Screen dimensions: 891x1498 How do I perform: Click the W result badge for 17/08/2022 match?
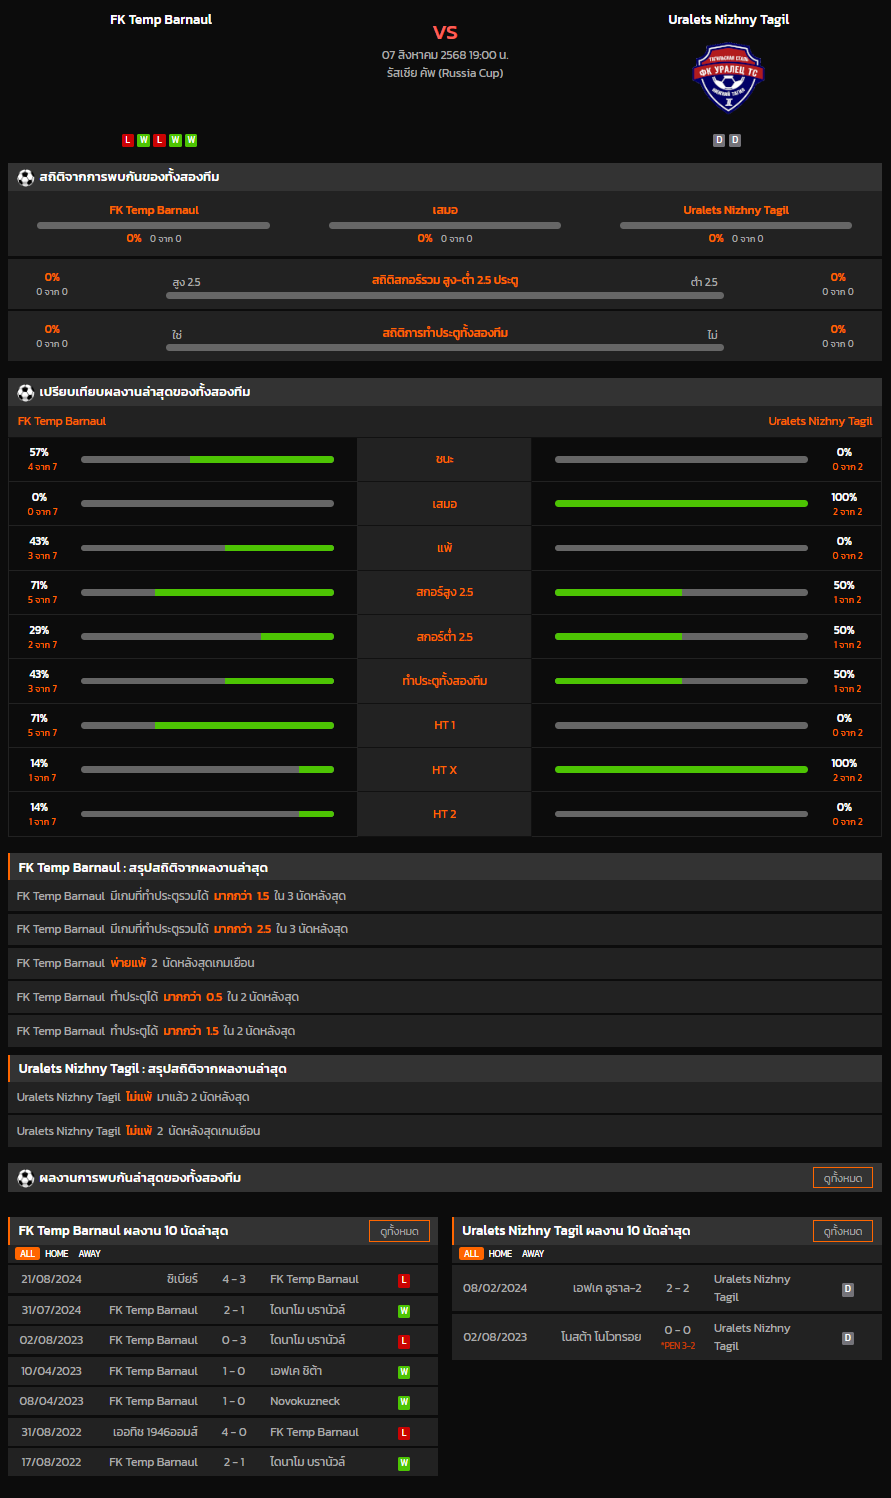click(x=404, y=1463)
